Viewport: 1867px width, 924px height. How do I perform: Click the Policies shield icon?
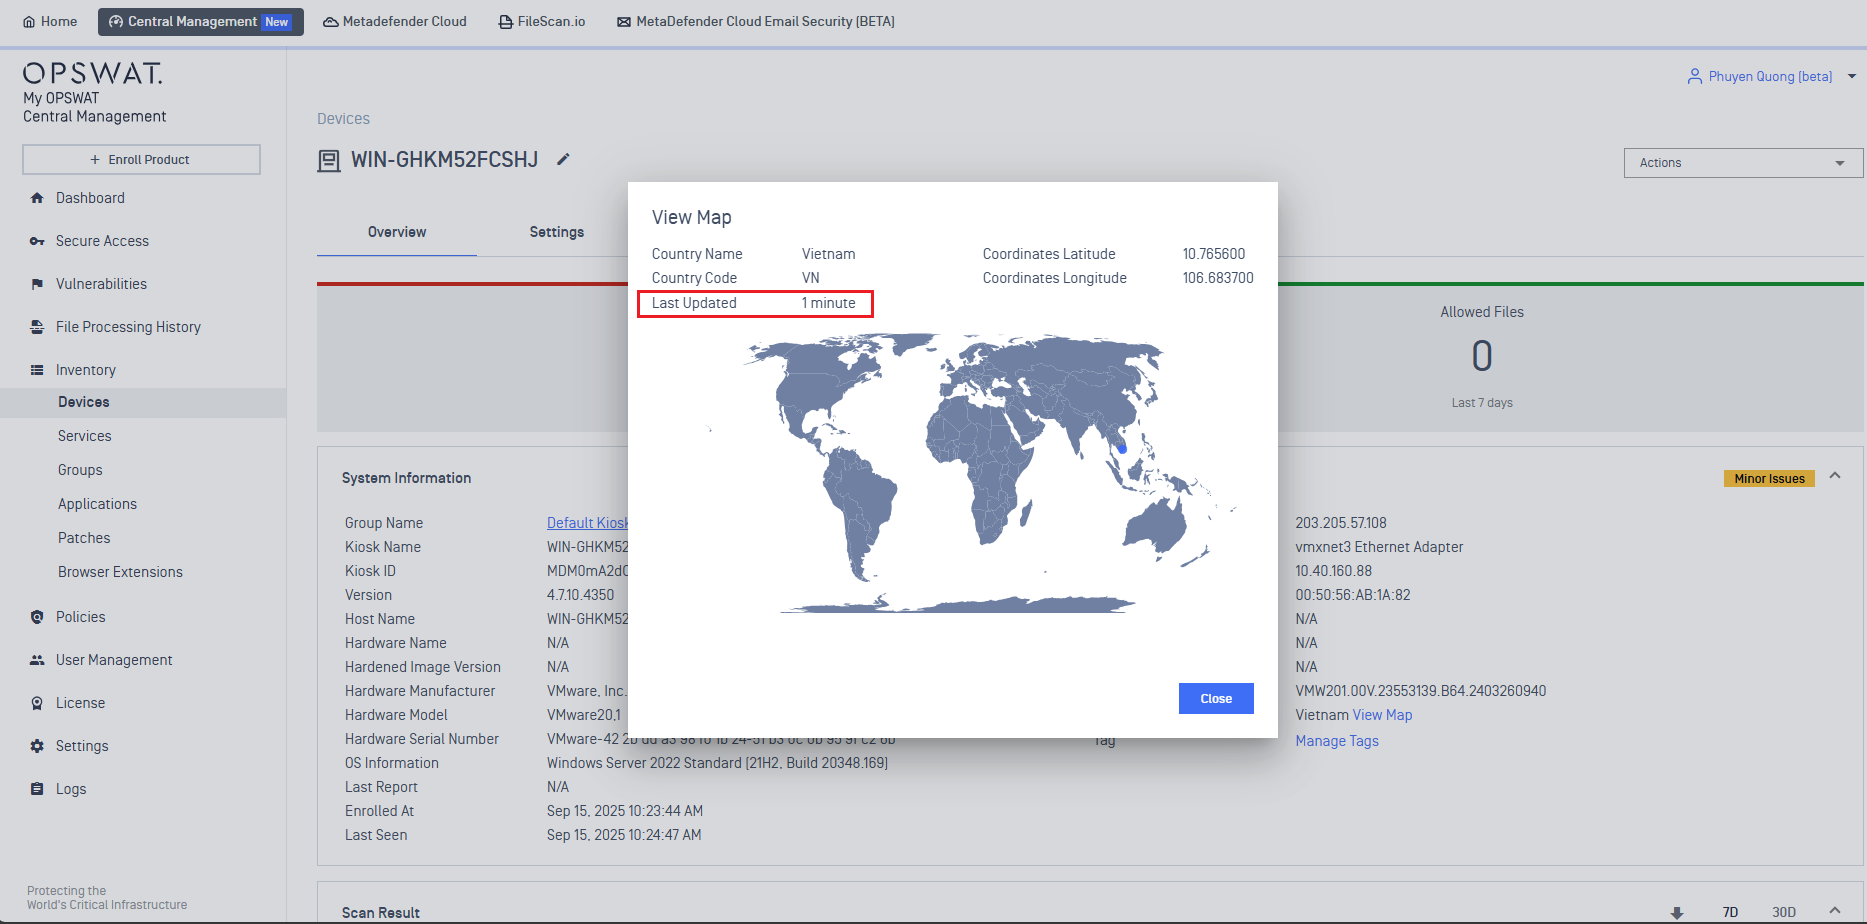[x=37, y=617]
